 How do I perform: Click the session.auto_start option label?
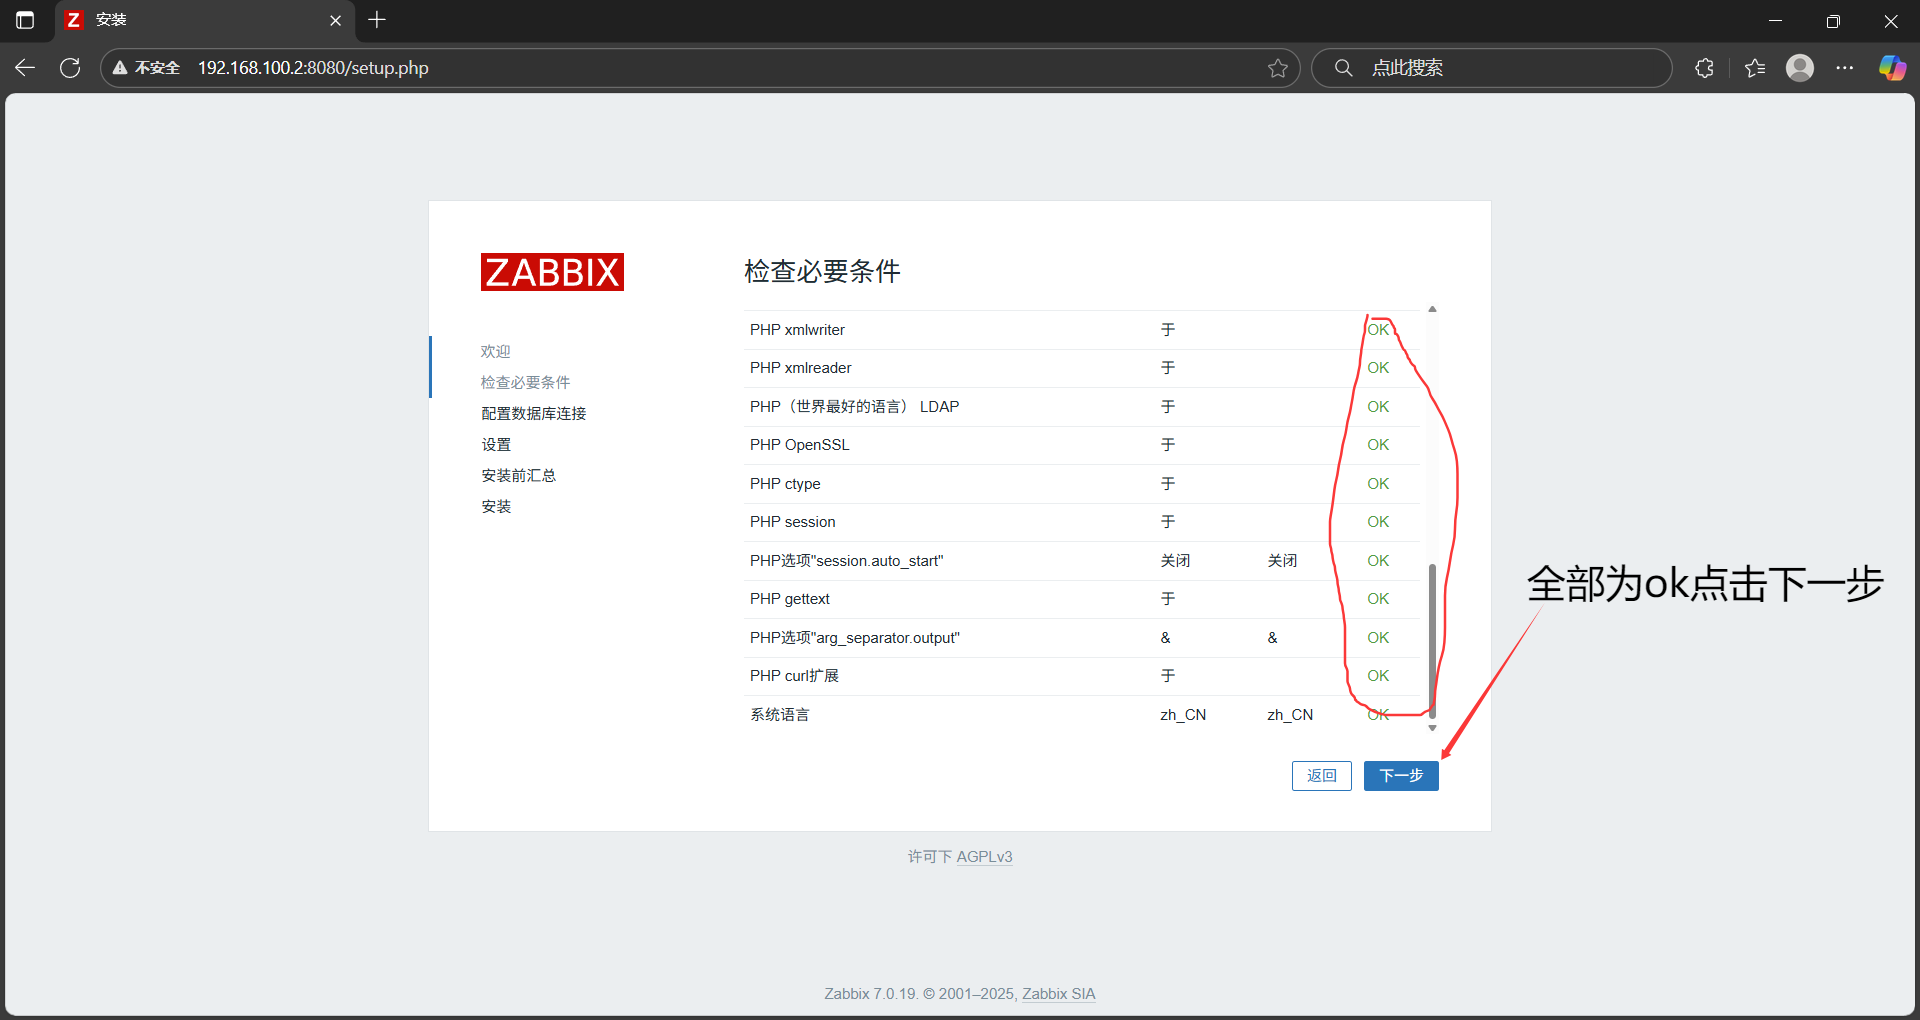point(846,561)
